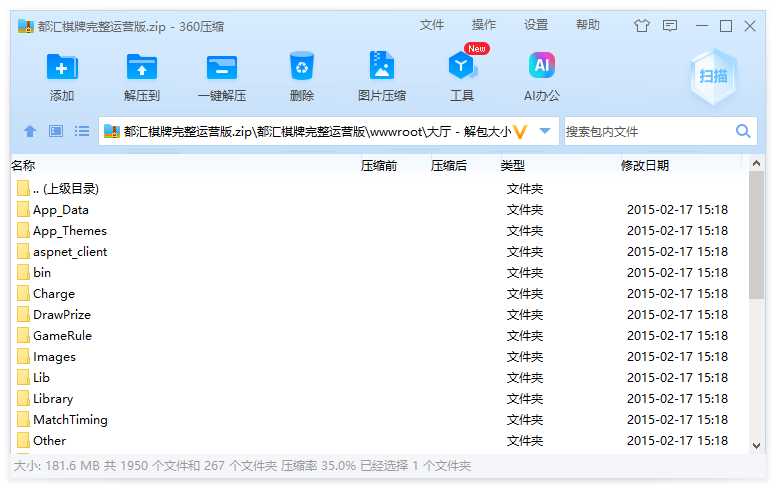
Task: Select the '.. (上级目录)' parent folder row
Action: pyautogui.click(x=379, y=189)
